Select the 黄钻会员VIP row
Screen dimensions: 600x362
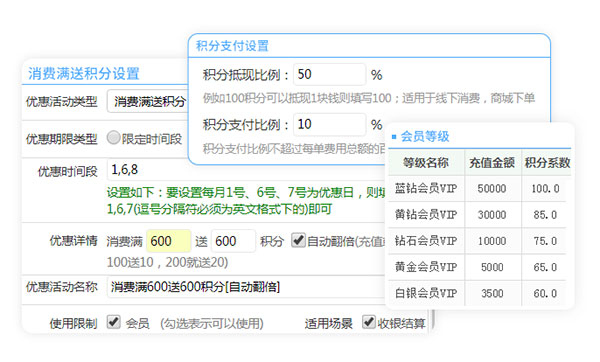pyautogui.click(x=478, y=215)
